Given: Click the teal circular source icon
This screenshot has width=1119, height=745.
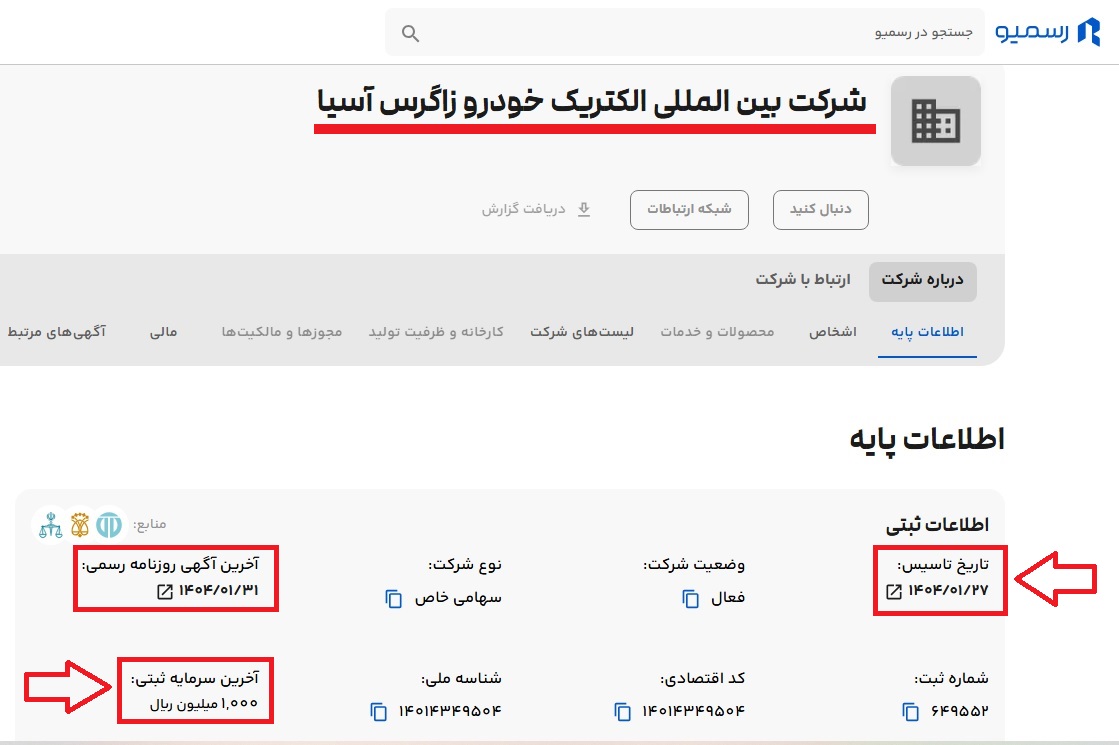Looking at the screenshot, I should pyautogui.click(x=109, y=525).
